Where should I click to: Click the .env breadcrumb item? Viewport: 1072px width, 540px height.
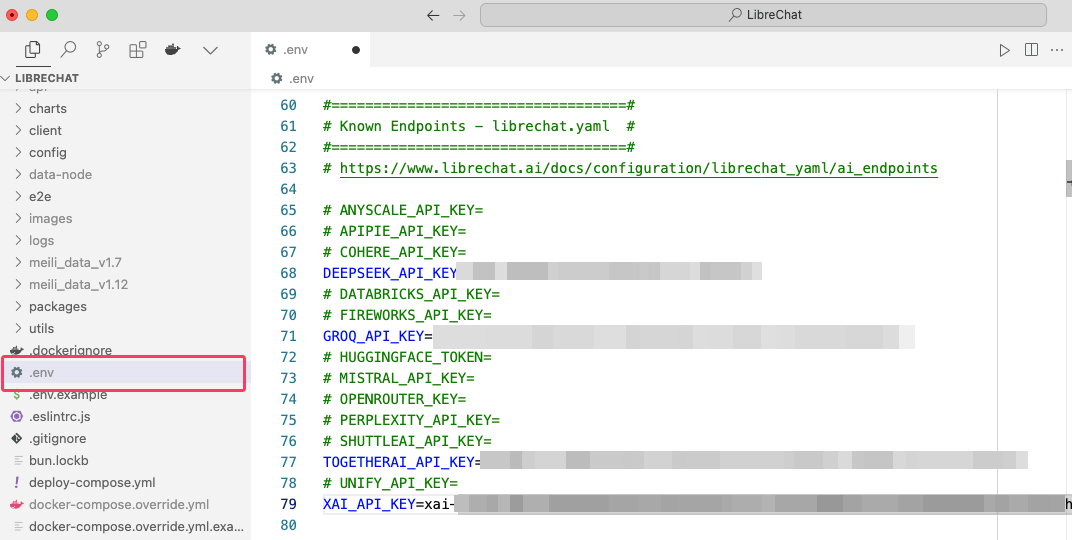pos(300,78)
